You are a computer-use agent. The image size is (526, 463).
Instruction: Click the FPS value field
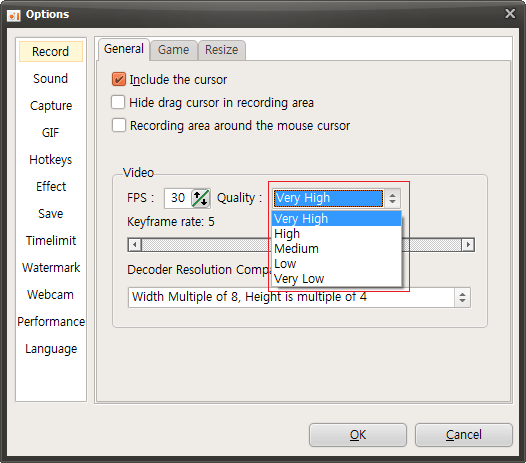(178, 198)
